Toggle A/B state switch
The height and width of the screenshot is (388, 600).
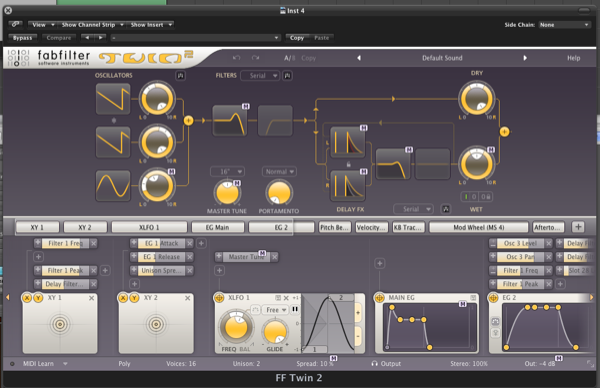tap(289, 58)
